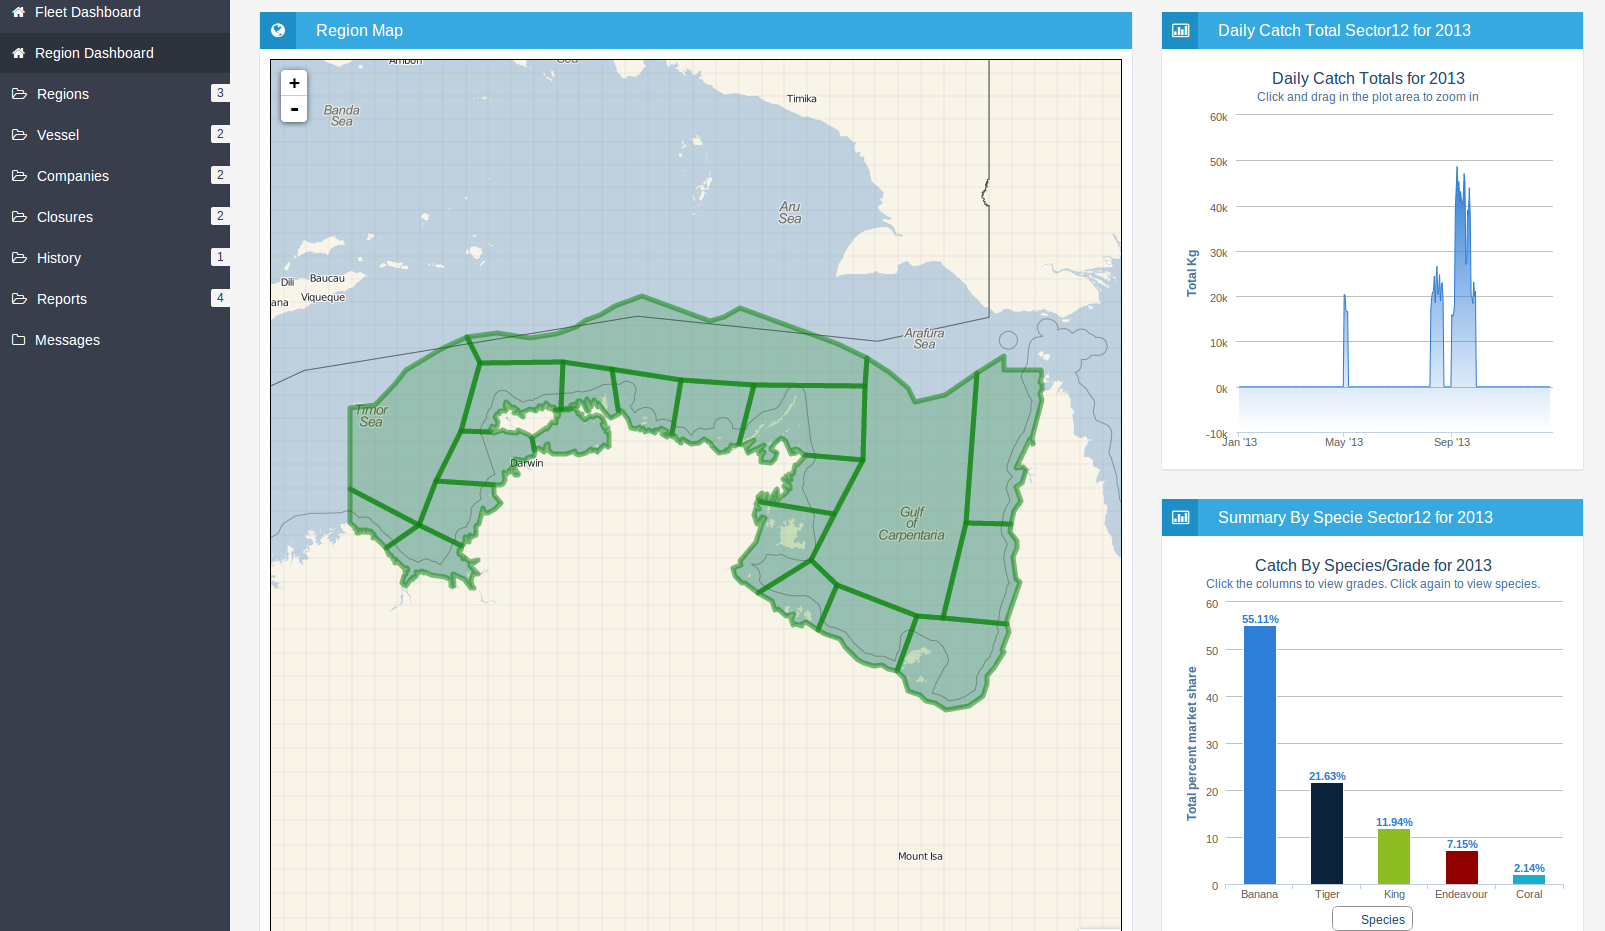This screenshot has height=931, width=1605.
Task: Click the Coral bar in species chart
Action: [x=1529, y=880]
